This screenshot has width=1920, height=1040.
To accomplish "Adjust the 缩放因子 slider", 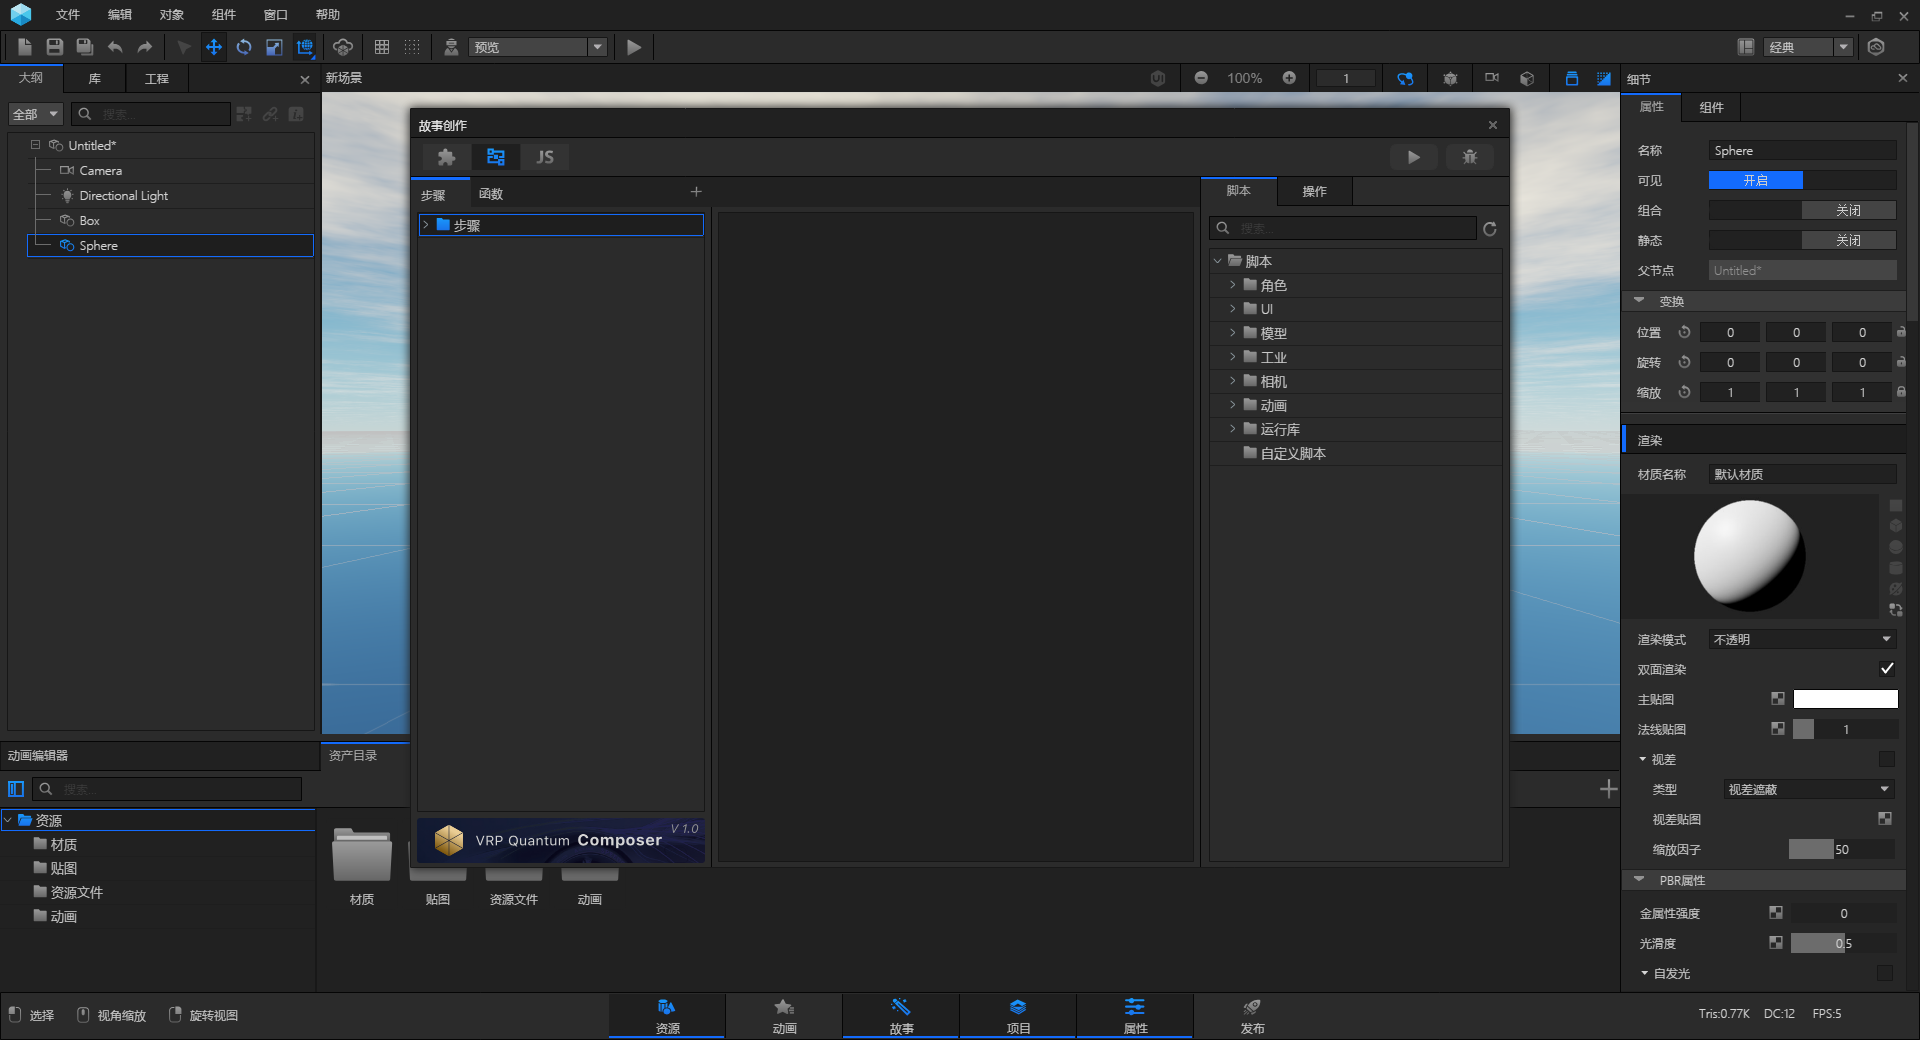I will coord(1842,849).
